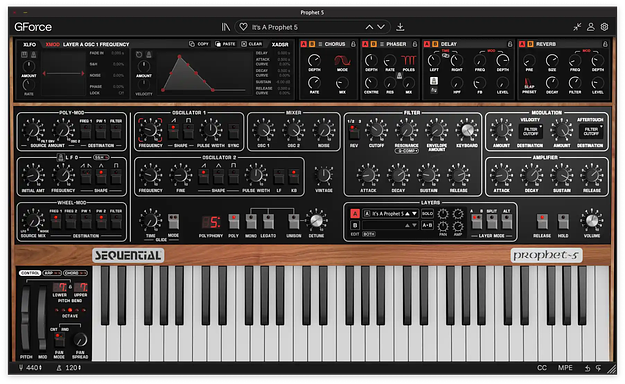Click the A+B button in Layers

427,225
